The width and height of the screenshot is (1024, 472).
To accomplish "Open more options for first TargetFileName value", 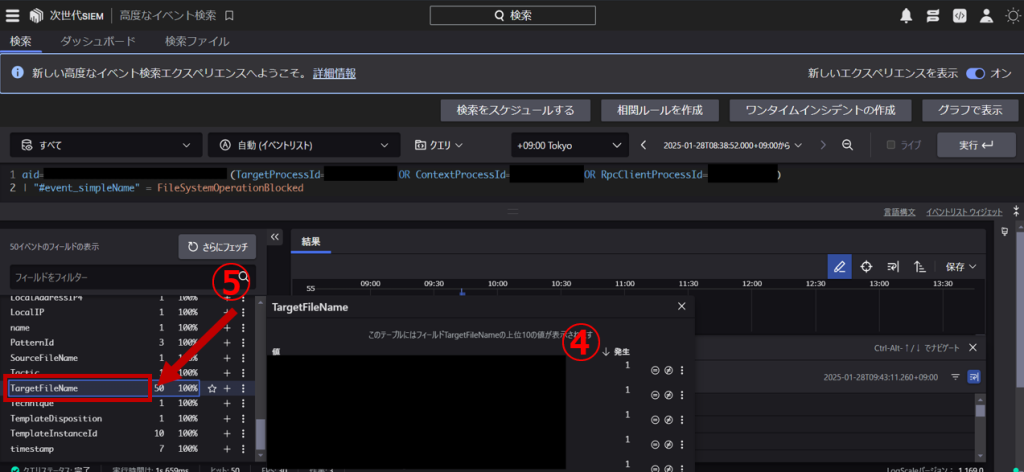I will coord(682,370).
